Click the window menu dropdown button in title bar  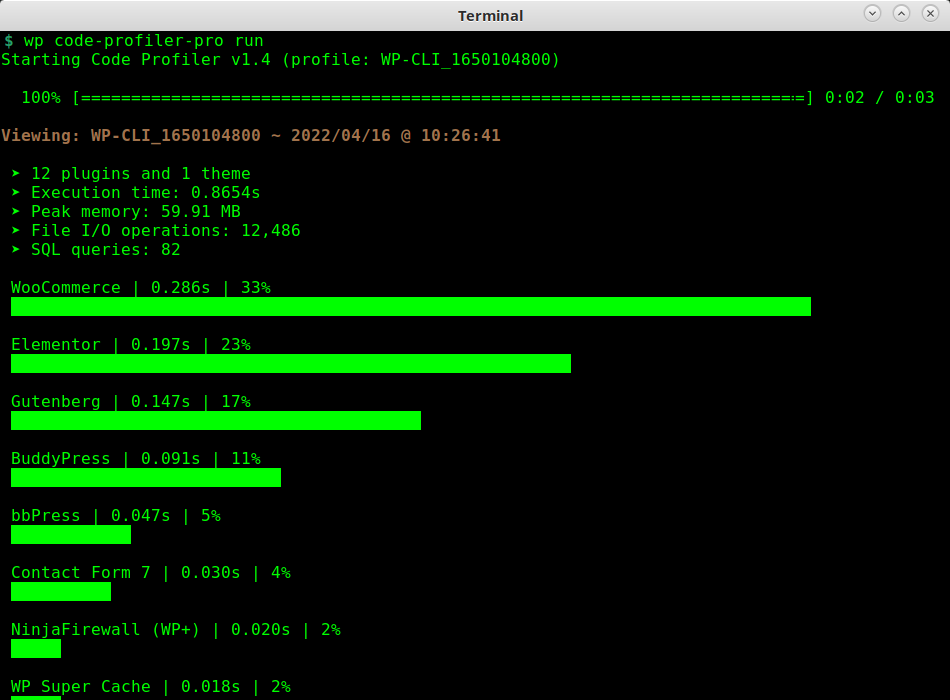[872, 13]
